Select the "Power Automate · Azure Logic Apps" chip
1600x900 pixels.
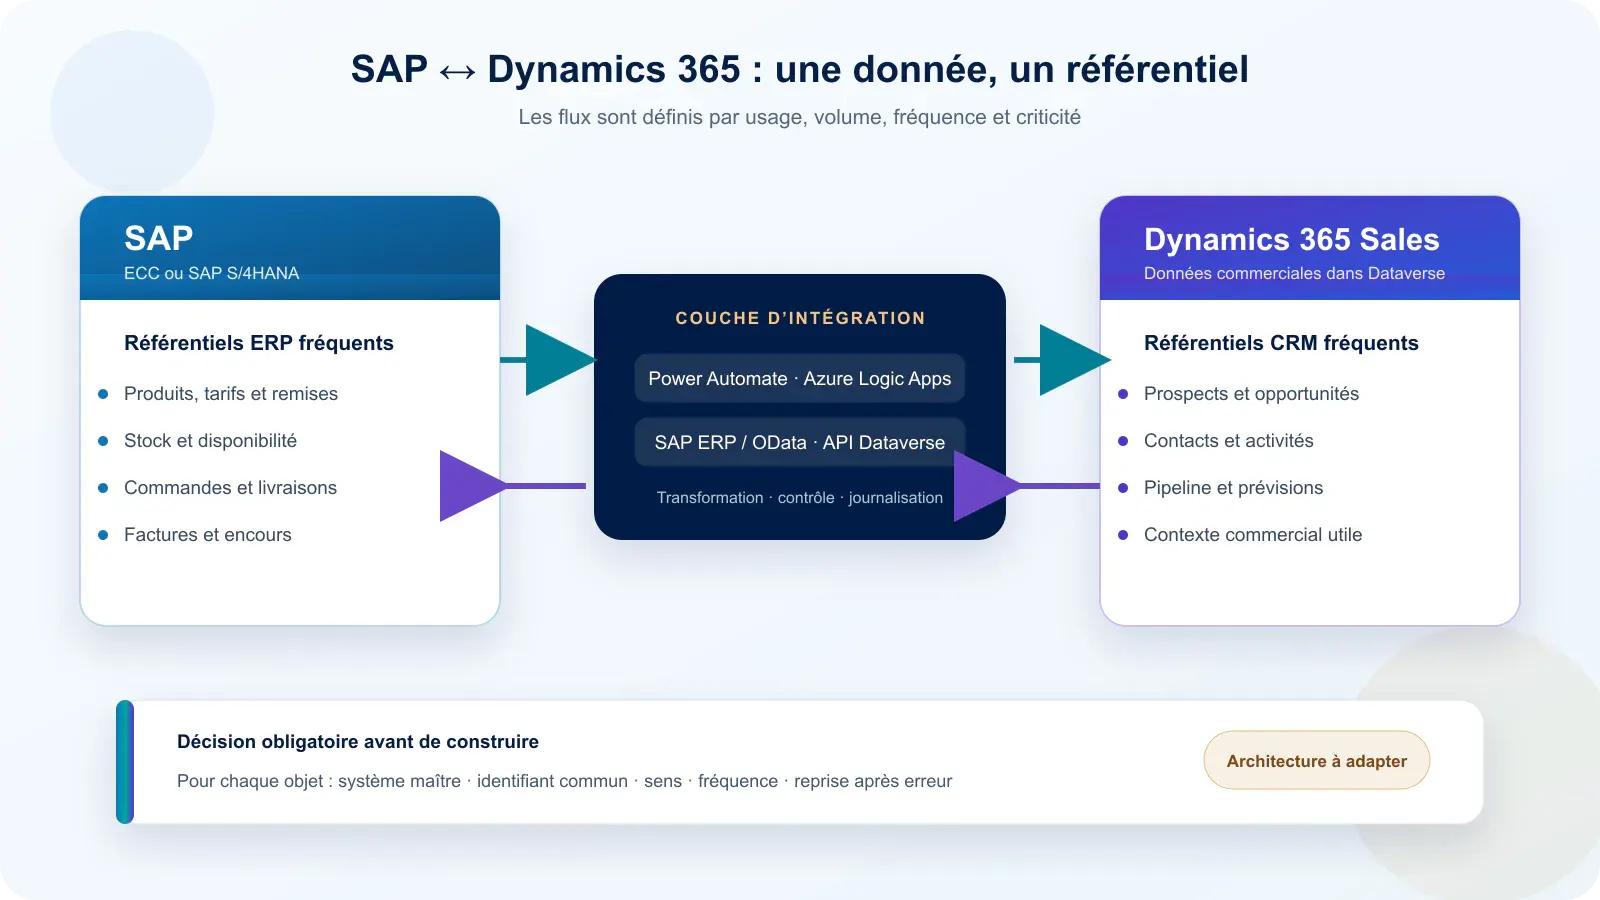(800, 378)
